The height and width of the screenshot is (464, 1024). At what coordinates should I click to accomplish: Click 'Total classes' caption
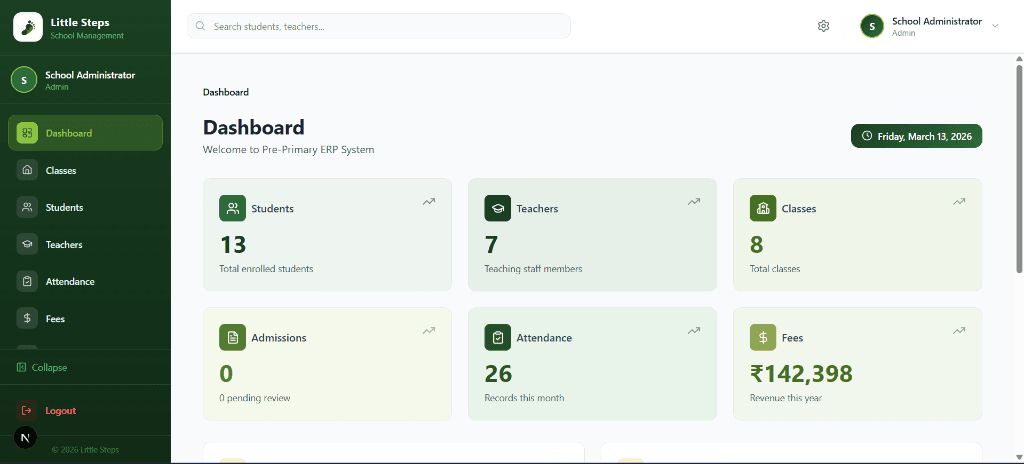775,269
